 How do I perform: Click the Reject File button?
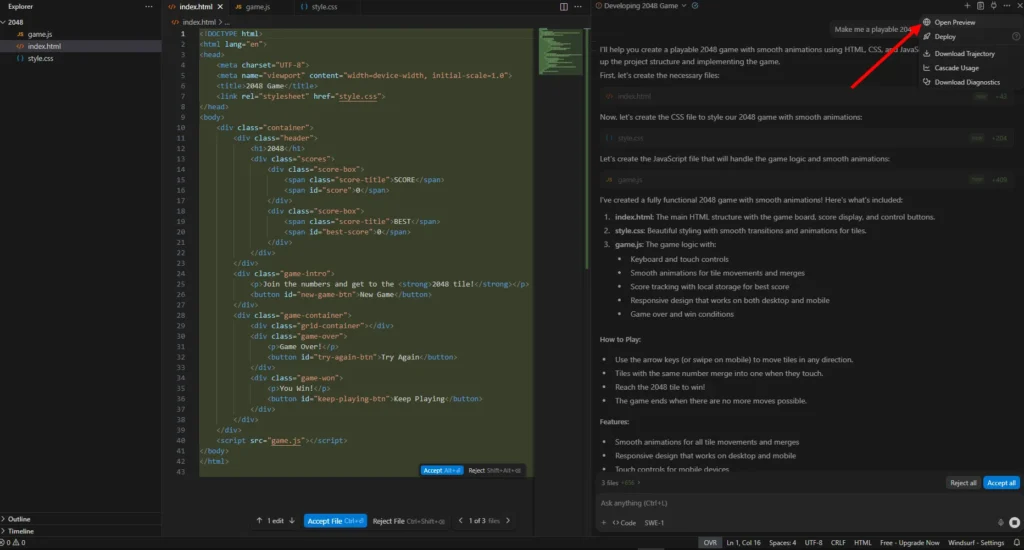(408, 521)
